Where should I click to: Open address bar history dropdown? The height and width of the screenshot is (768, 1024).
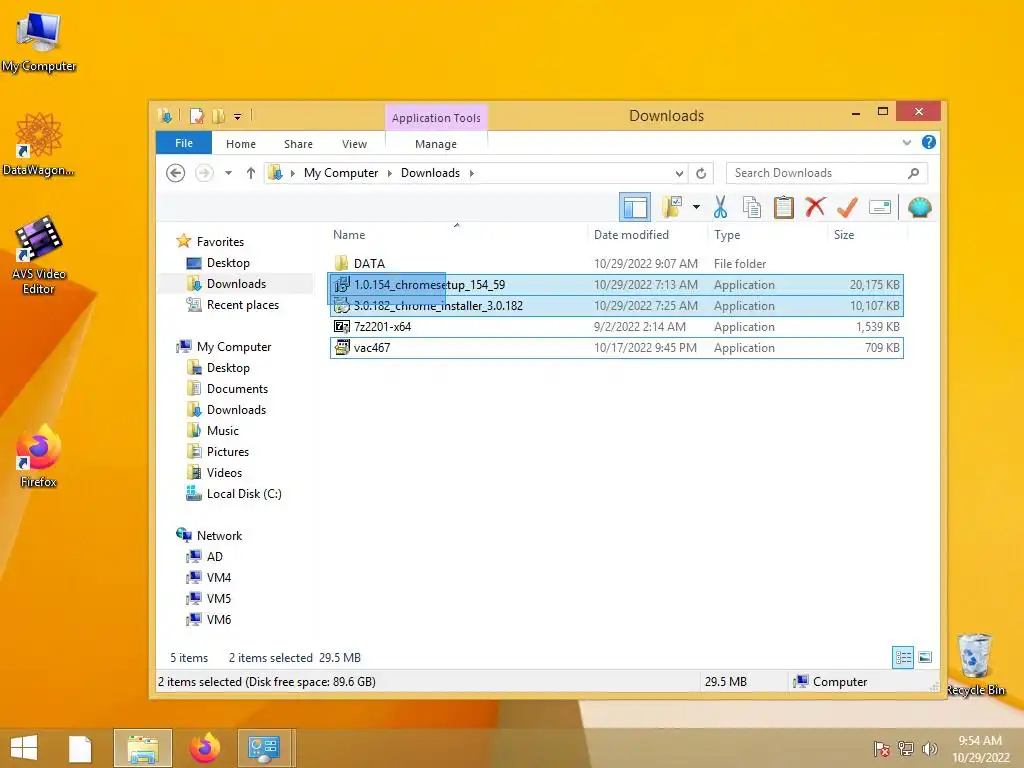pos(679,173)
